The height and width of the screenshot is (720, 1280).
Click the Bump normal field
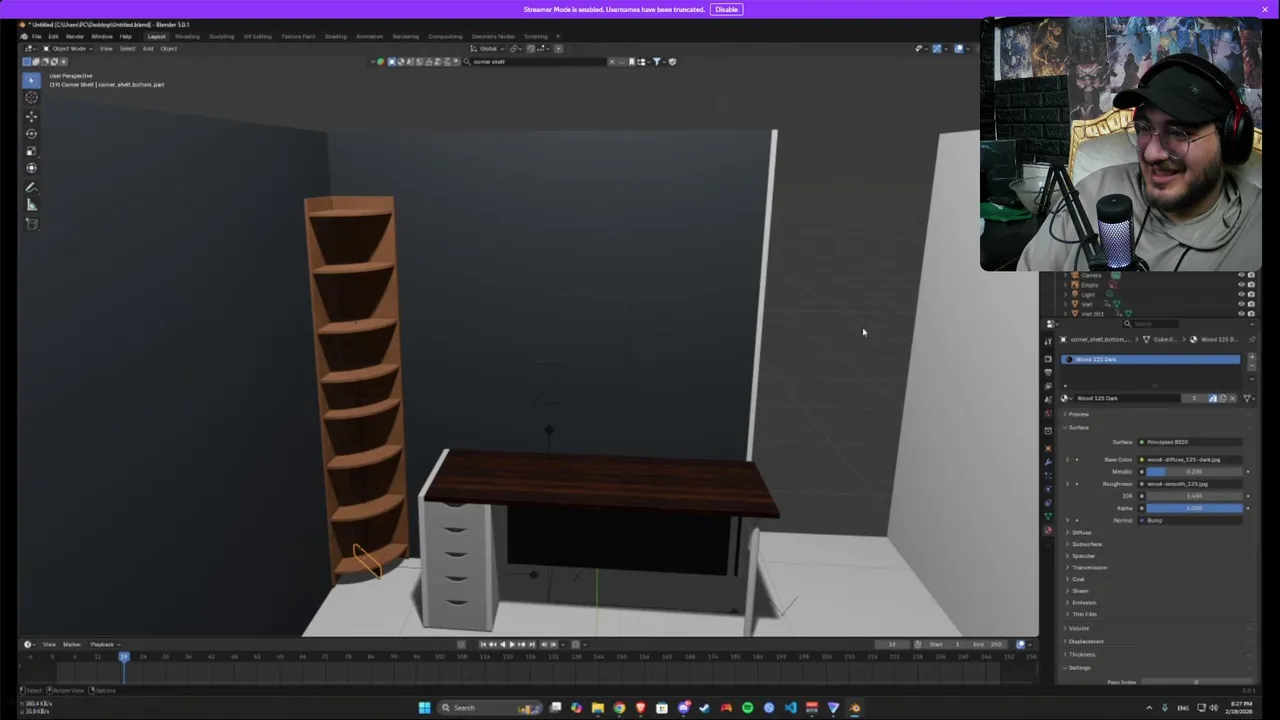pos(1189,520)
